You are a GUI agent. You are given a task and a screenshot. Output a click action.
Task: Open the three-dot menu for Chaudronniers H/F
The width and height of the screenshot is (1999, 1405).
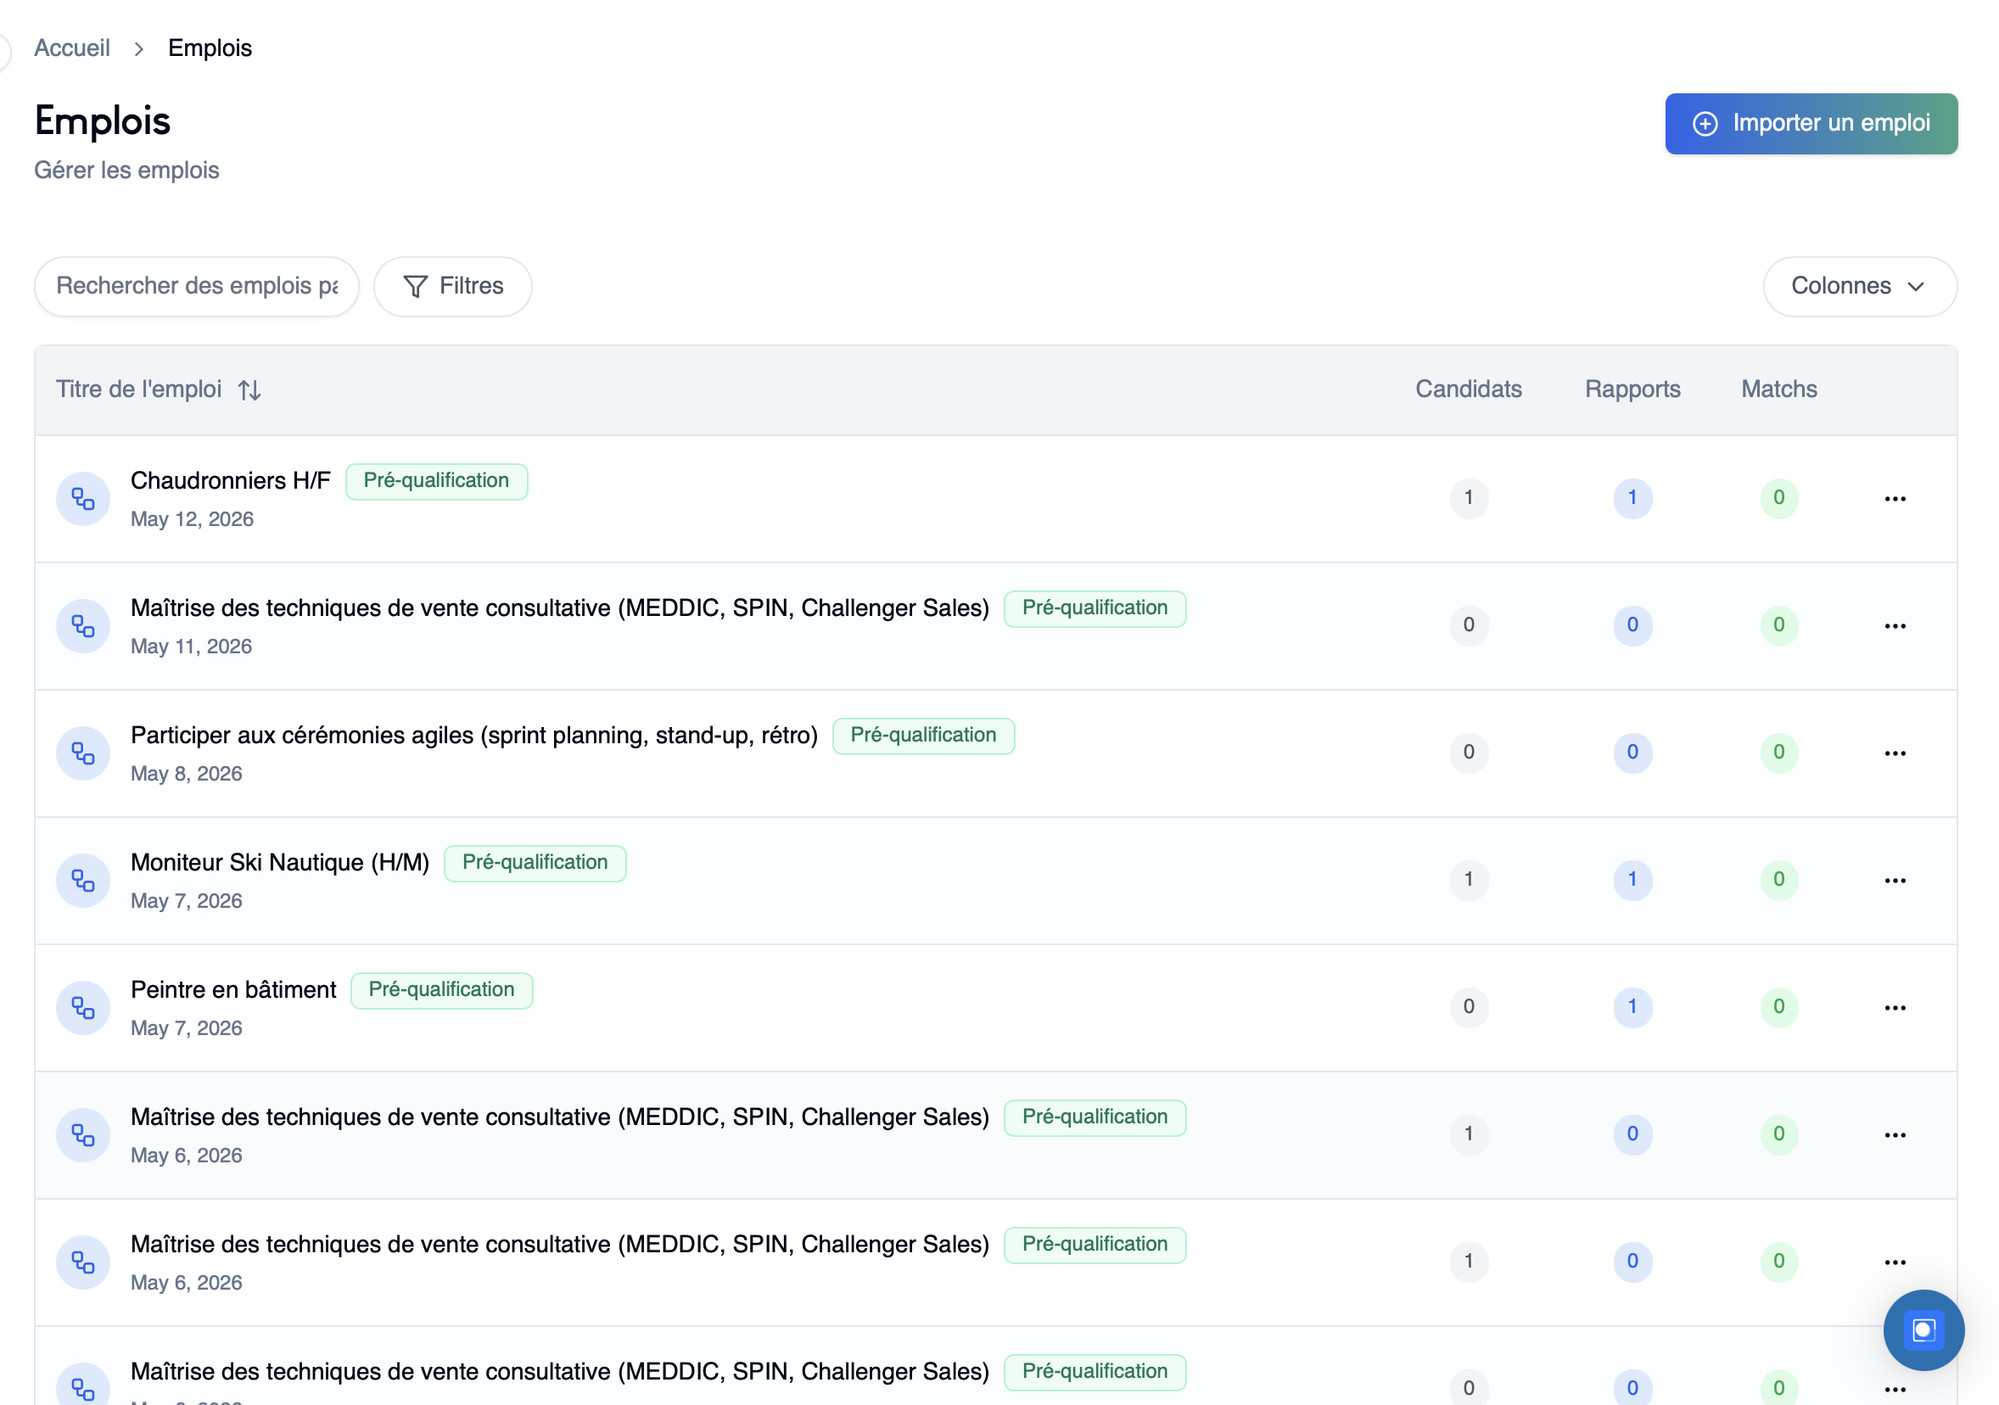pos(1895,498)
